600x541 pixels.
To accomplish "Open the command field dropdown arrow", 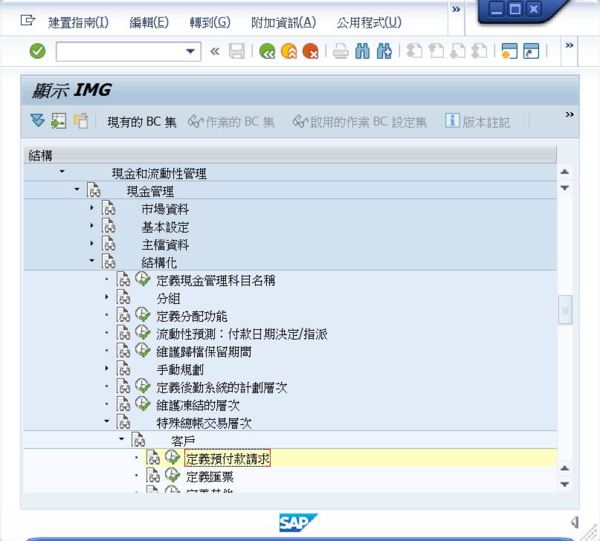I will [x=192, y=51].
